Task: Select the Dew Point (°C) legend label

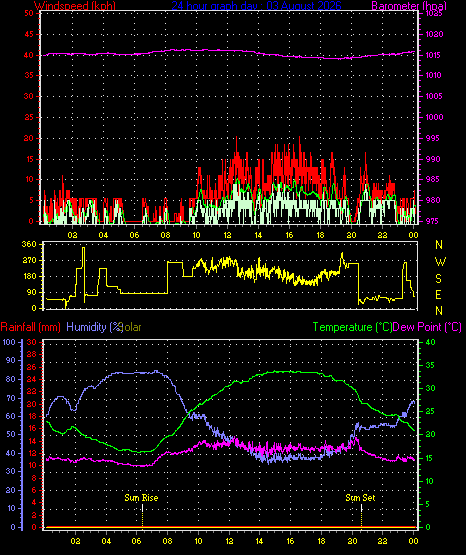Action: click(427, 327)
